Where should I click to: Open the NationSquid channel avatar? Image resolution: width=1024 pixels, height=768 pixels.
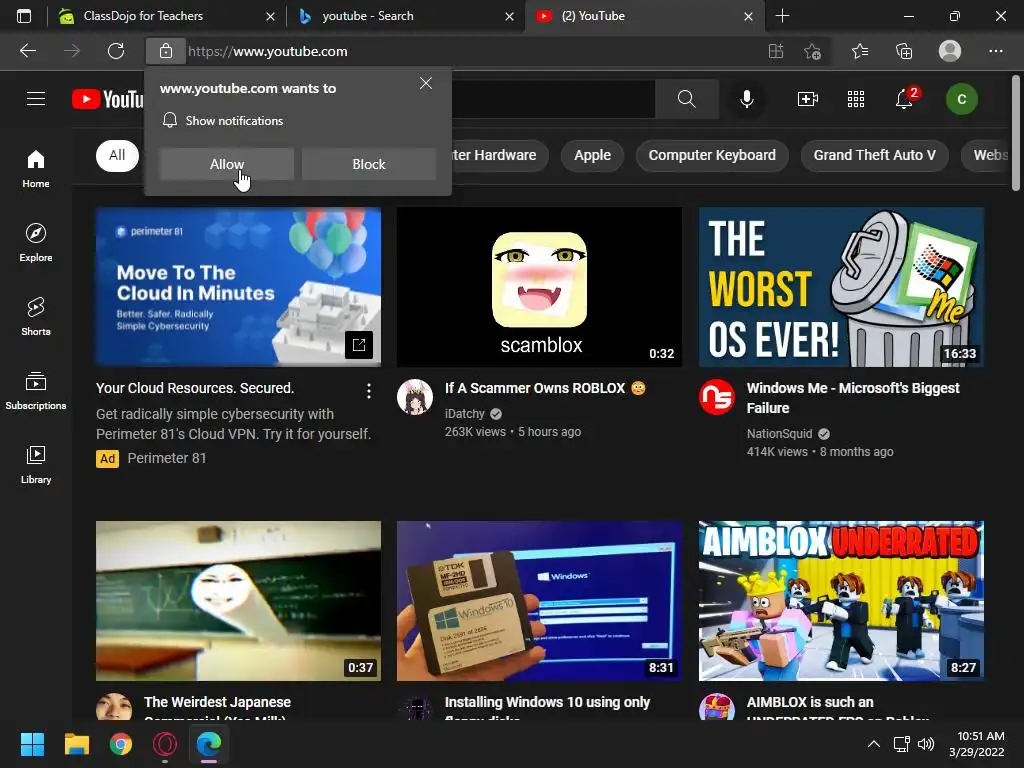pyautogui.click(x=716, y=396)
